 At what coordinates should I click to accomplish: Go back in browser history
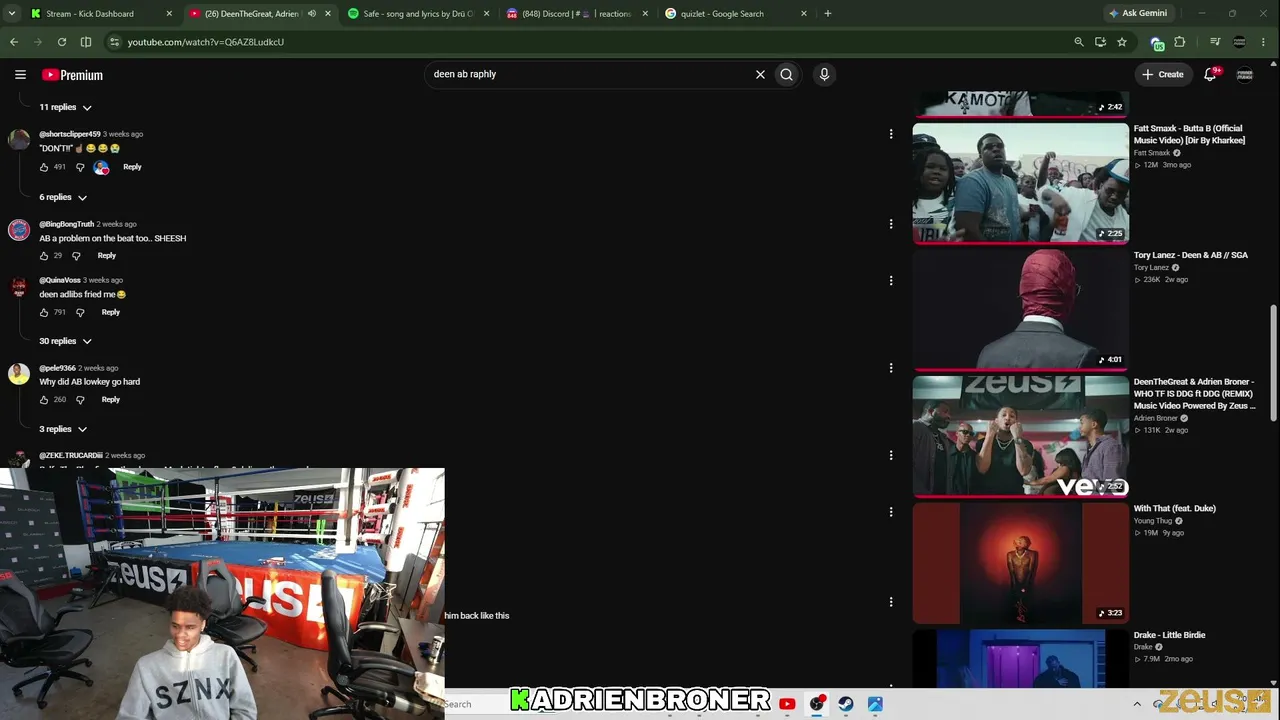[14, 42]
